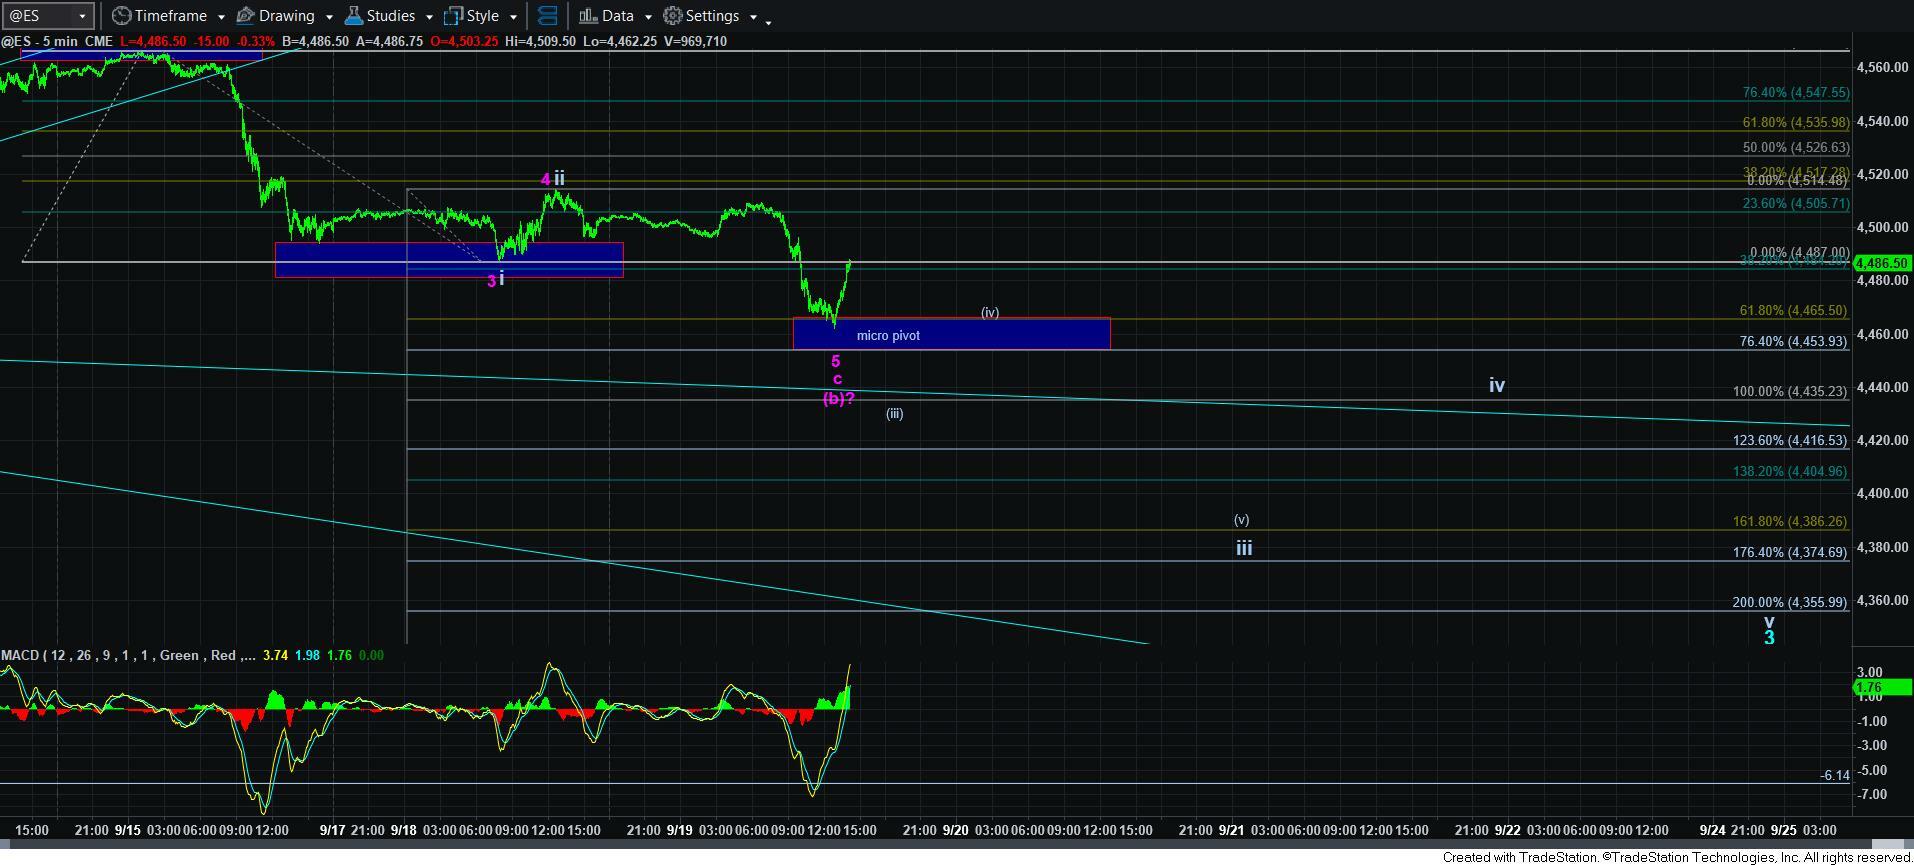Screen dimensions: 1914x865
Task: Open the symbol box dropdown arrow
Action: [84, 16]
